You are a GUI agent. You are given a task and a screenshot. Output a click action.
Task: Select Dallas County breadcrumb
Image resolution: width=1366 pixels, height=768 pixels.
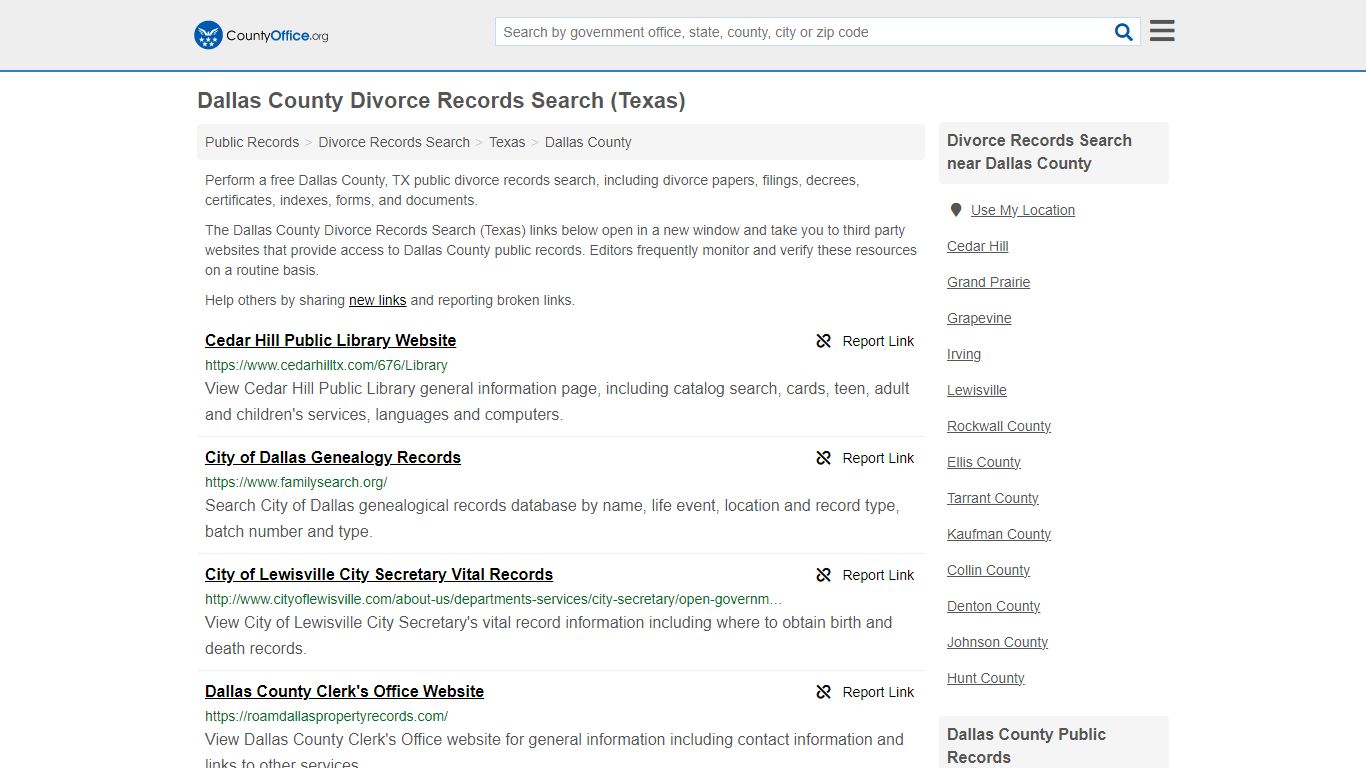(588, 142)
